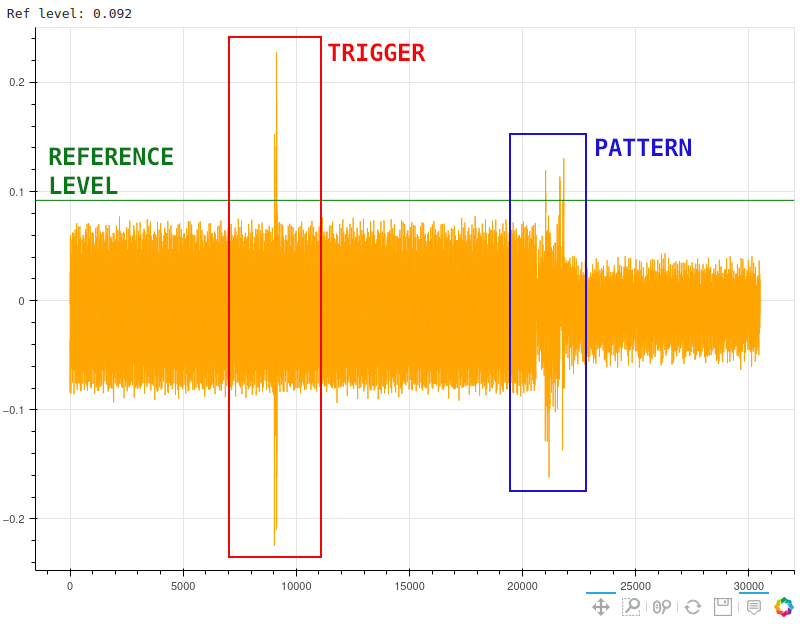Click the green REFERENCE LEVEL label
This screenshot has height=632, width=800.
110,171
